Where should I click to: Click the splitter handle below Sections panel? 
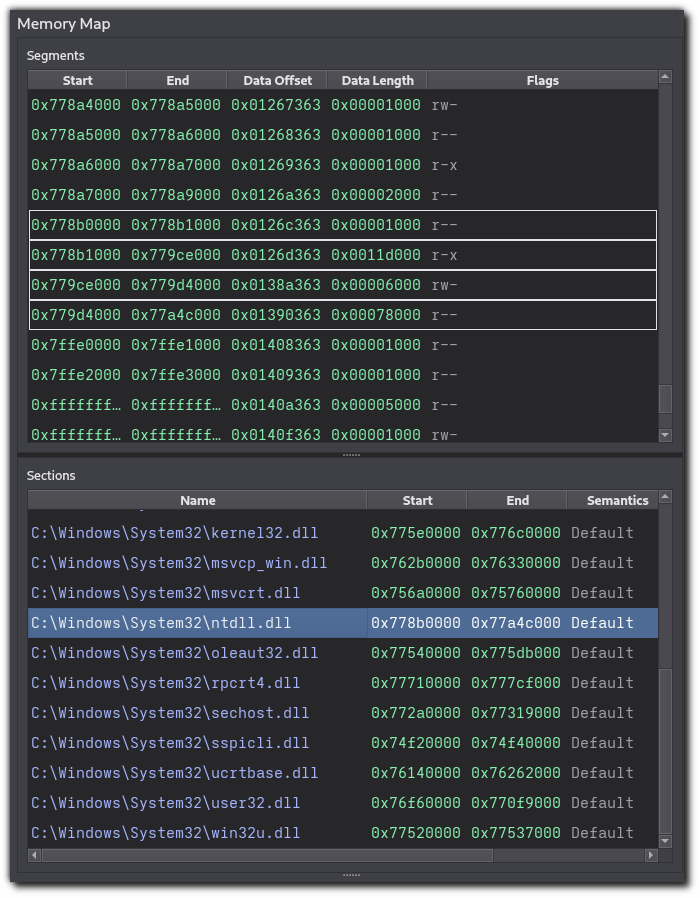pyautogui.click(x=350, y=874)
